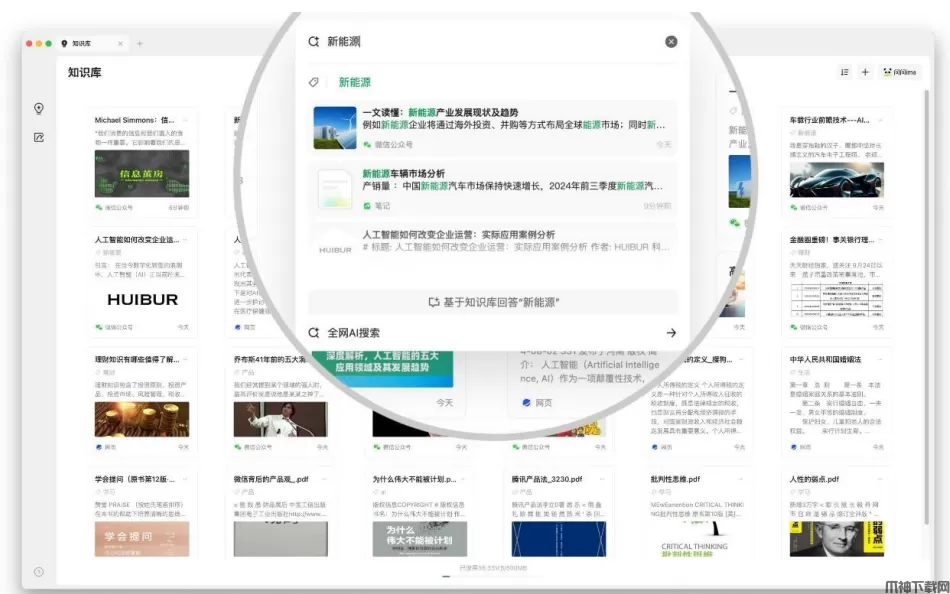The width and height of the screenshot is (950, 594).
Task: Click 全网AI搜索 option
Action: coord(354,333)
